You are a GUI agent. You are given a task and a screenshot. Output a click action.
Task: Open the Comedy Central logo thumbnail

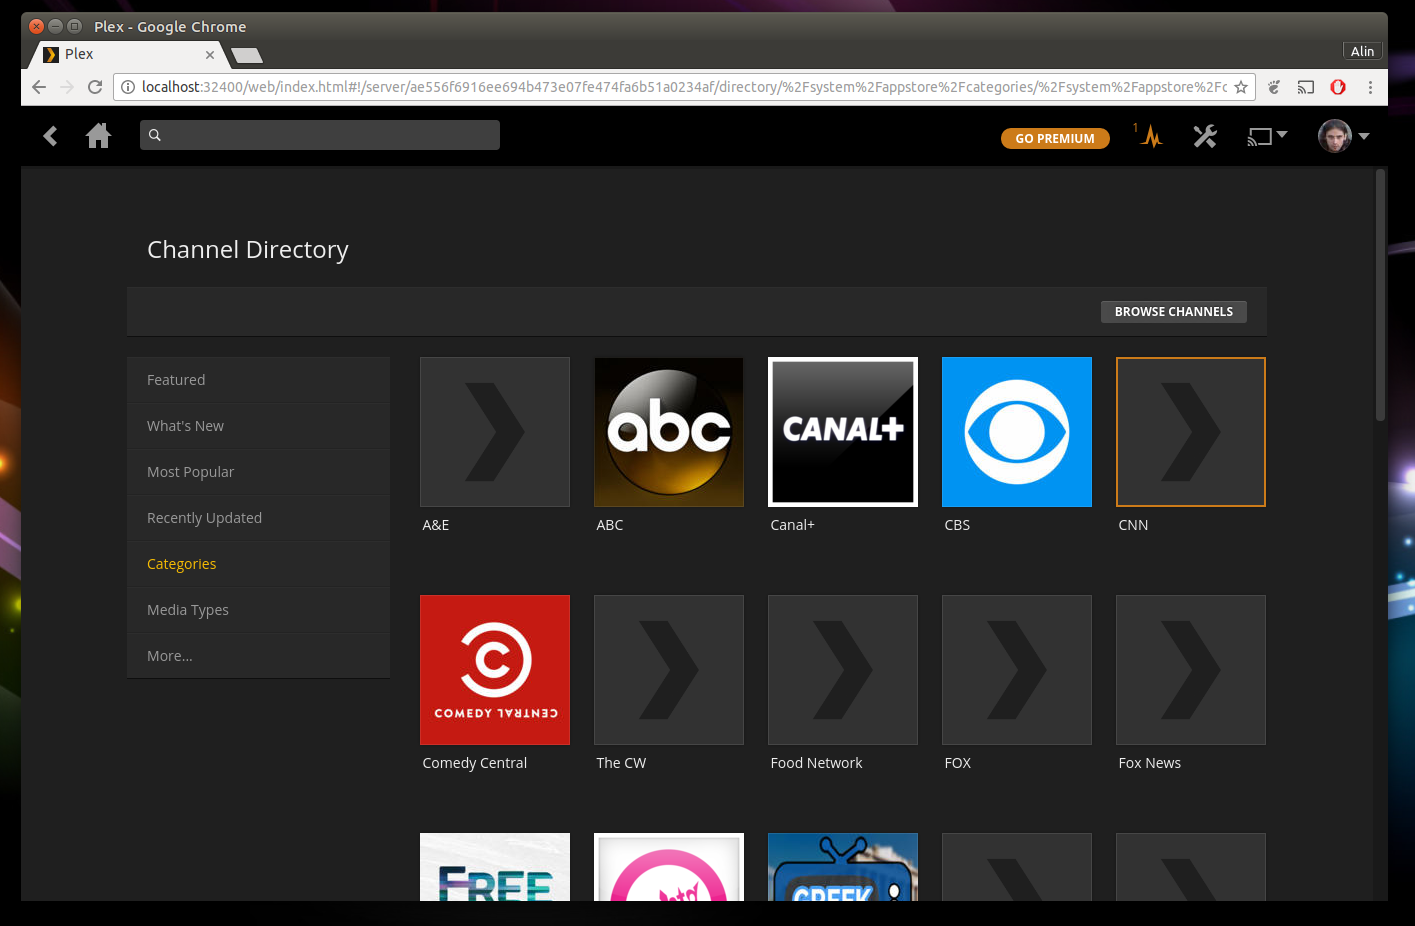point(495,670)
